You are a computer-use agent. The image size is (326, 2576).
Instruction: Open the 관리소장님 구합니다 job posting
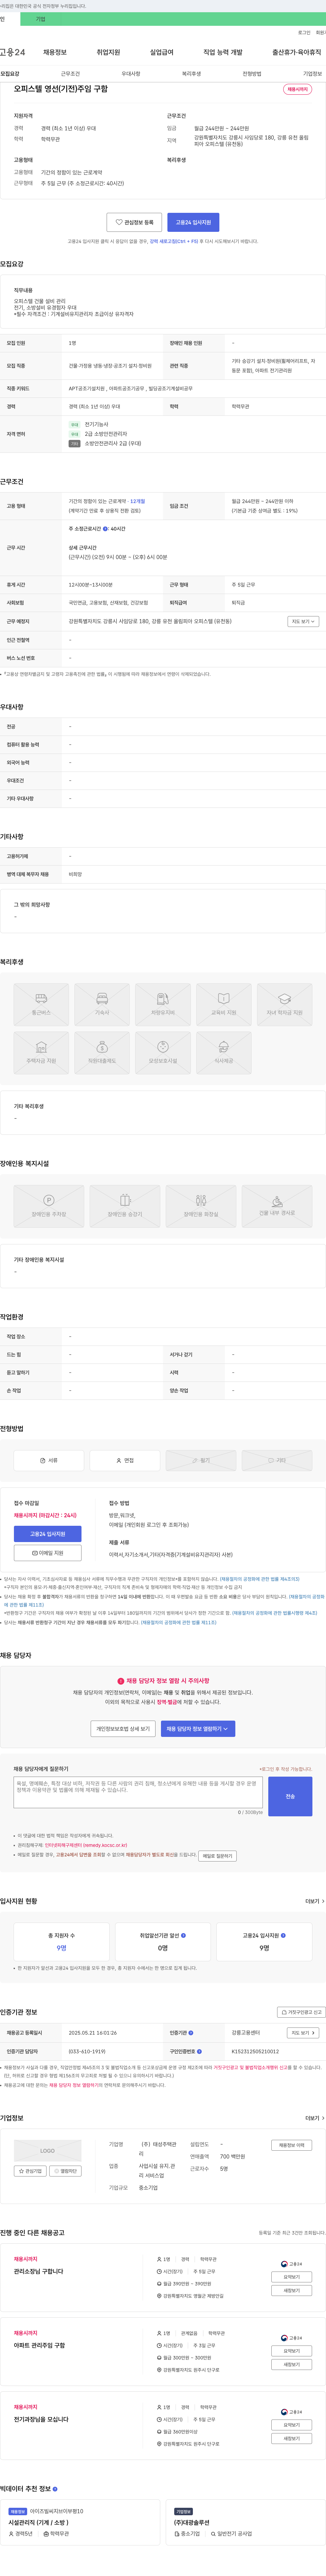click(39, 2271)
